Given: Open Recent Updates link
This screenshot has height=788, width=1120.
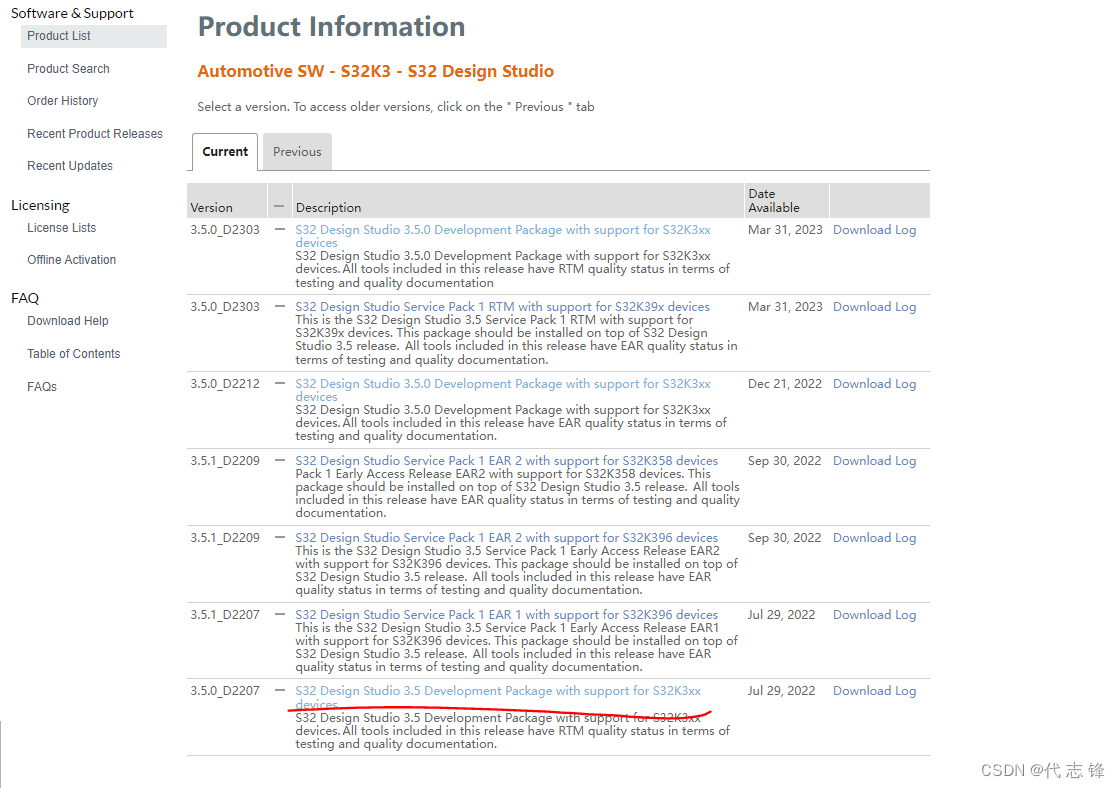Looking at the screenshot, I should click(70, 166).
